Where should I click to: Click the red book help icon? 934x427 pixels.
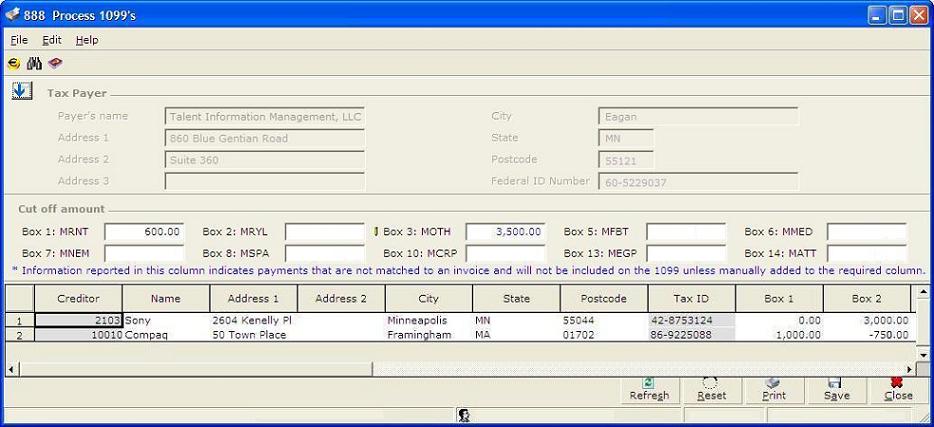[55, 63]
